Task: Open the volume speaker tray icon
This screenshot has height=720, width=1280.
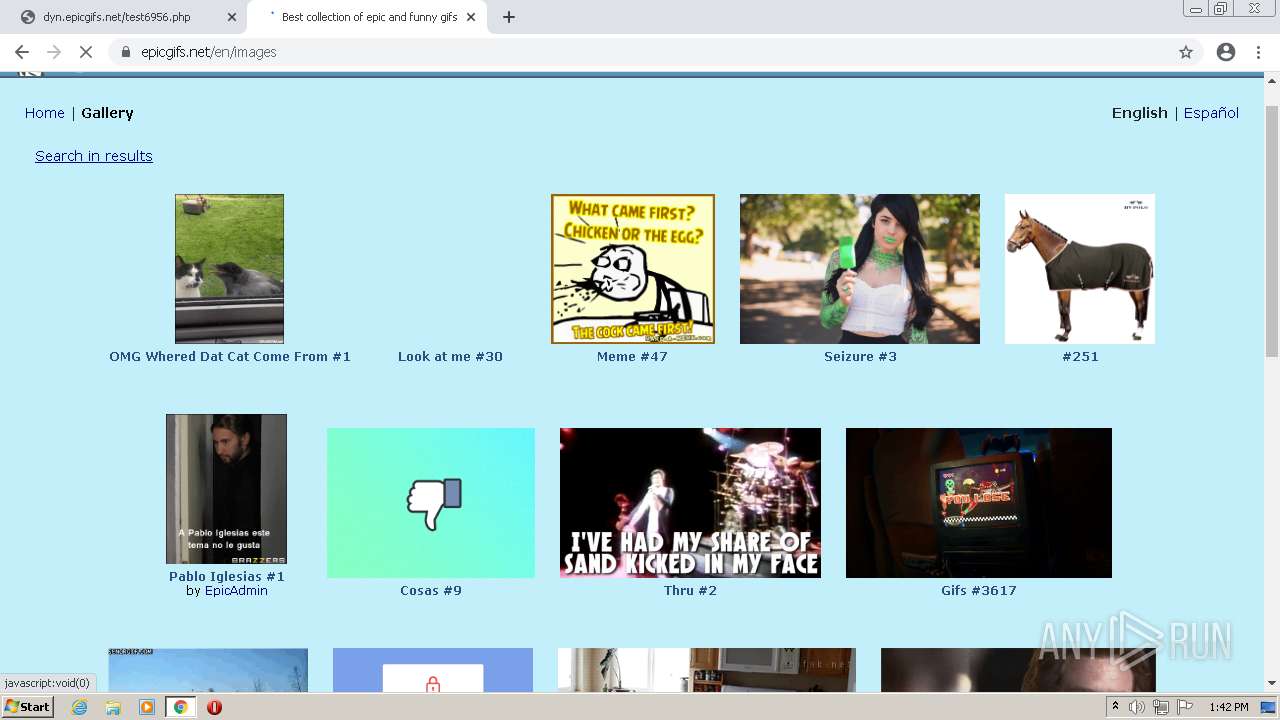Action: point(1138,707)
